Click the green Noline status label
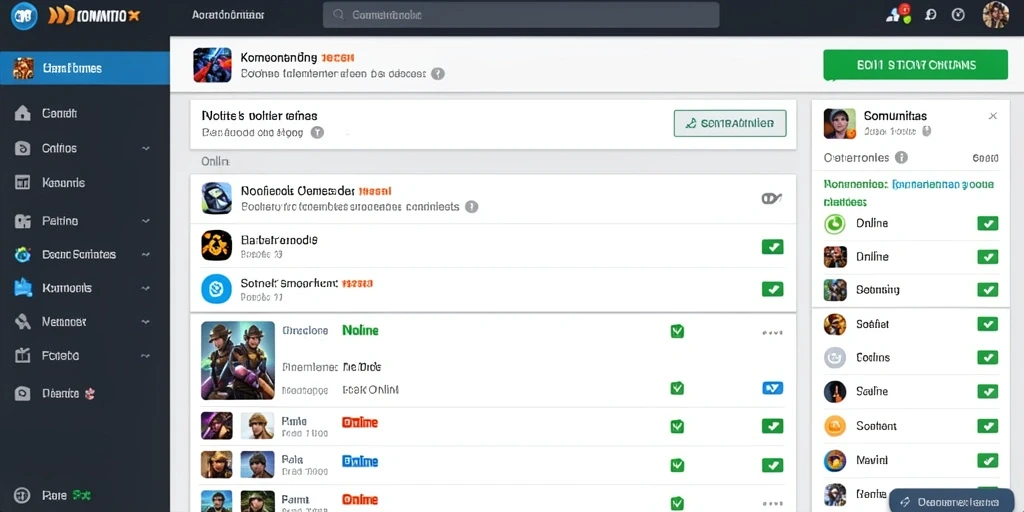1024x512 pixels. tap(360, 330)
